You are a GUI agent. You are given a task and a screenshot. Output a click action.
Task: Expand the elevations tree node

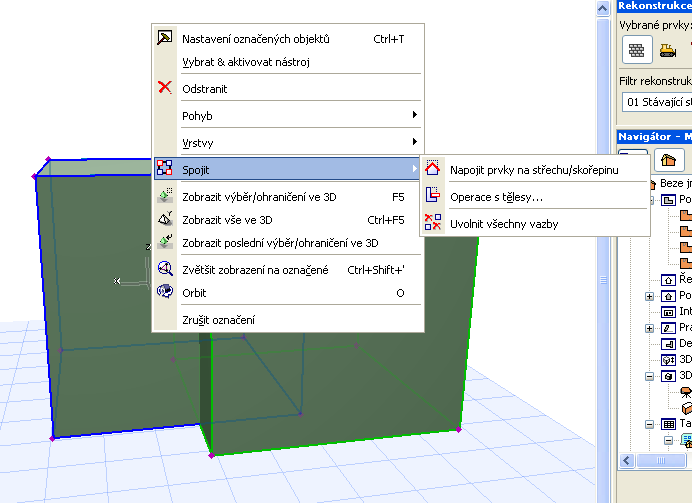(x=649, y=296)
